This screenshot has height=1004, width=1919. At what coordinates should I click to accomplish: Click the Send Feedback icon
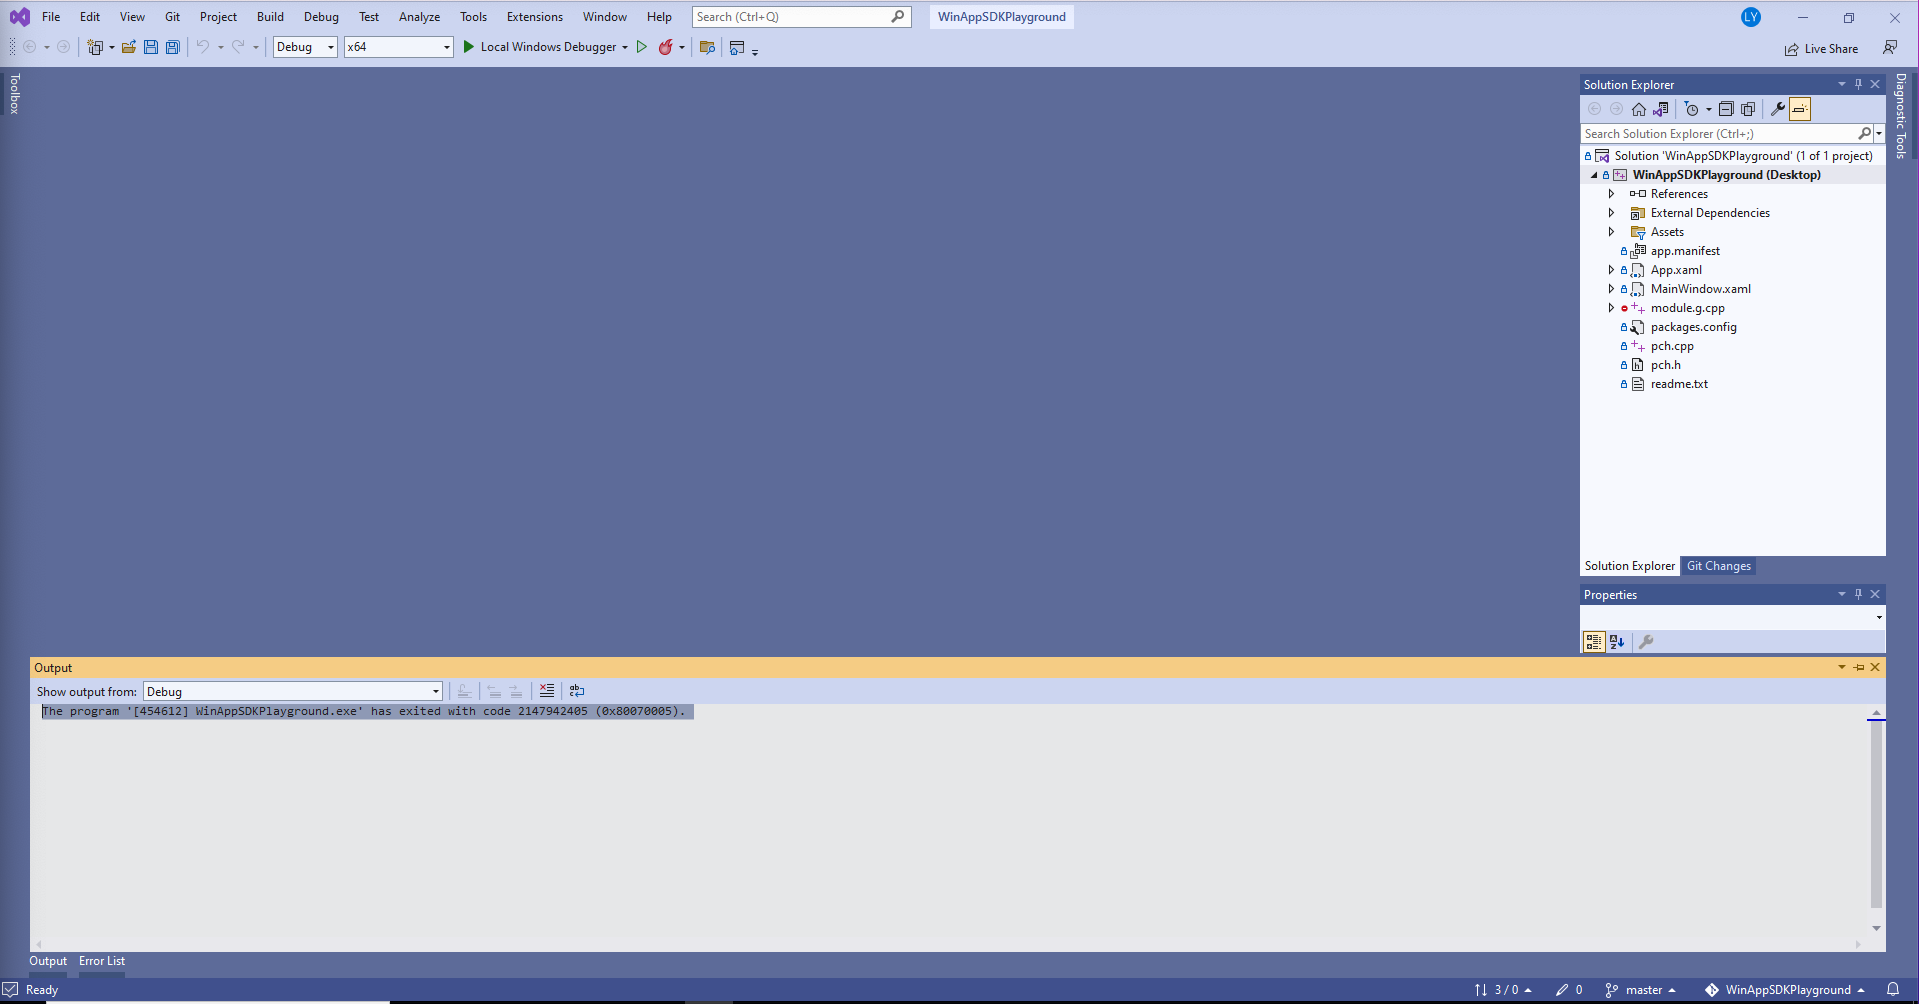click(1890, 47)
